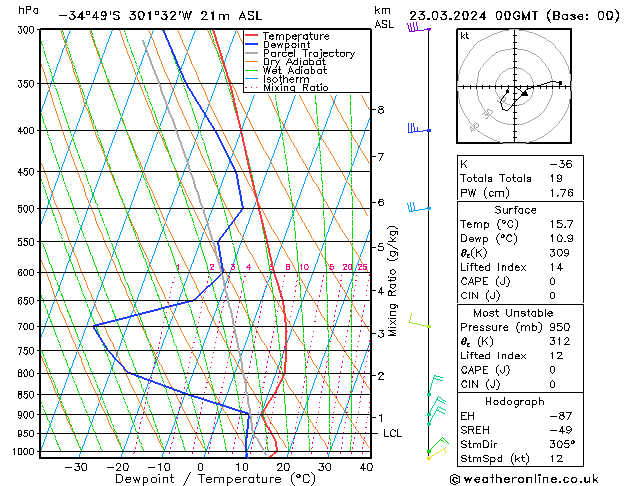The height and width of the screenshot is (486, 629).
Task: Click the blue Dewpoint line swatch in the legend
Action: coord(252,45)
